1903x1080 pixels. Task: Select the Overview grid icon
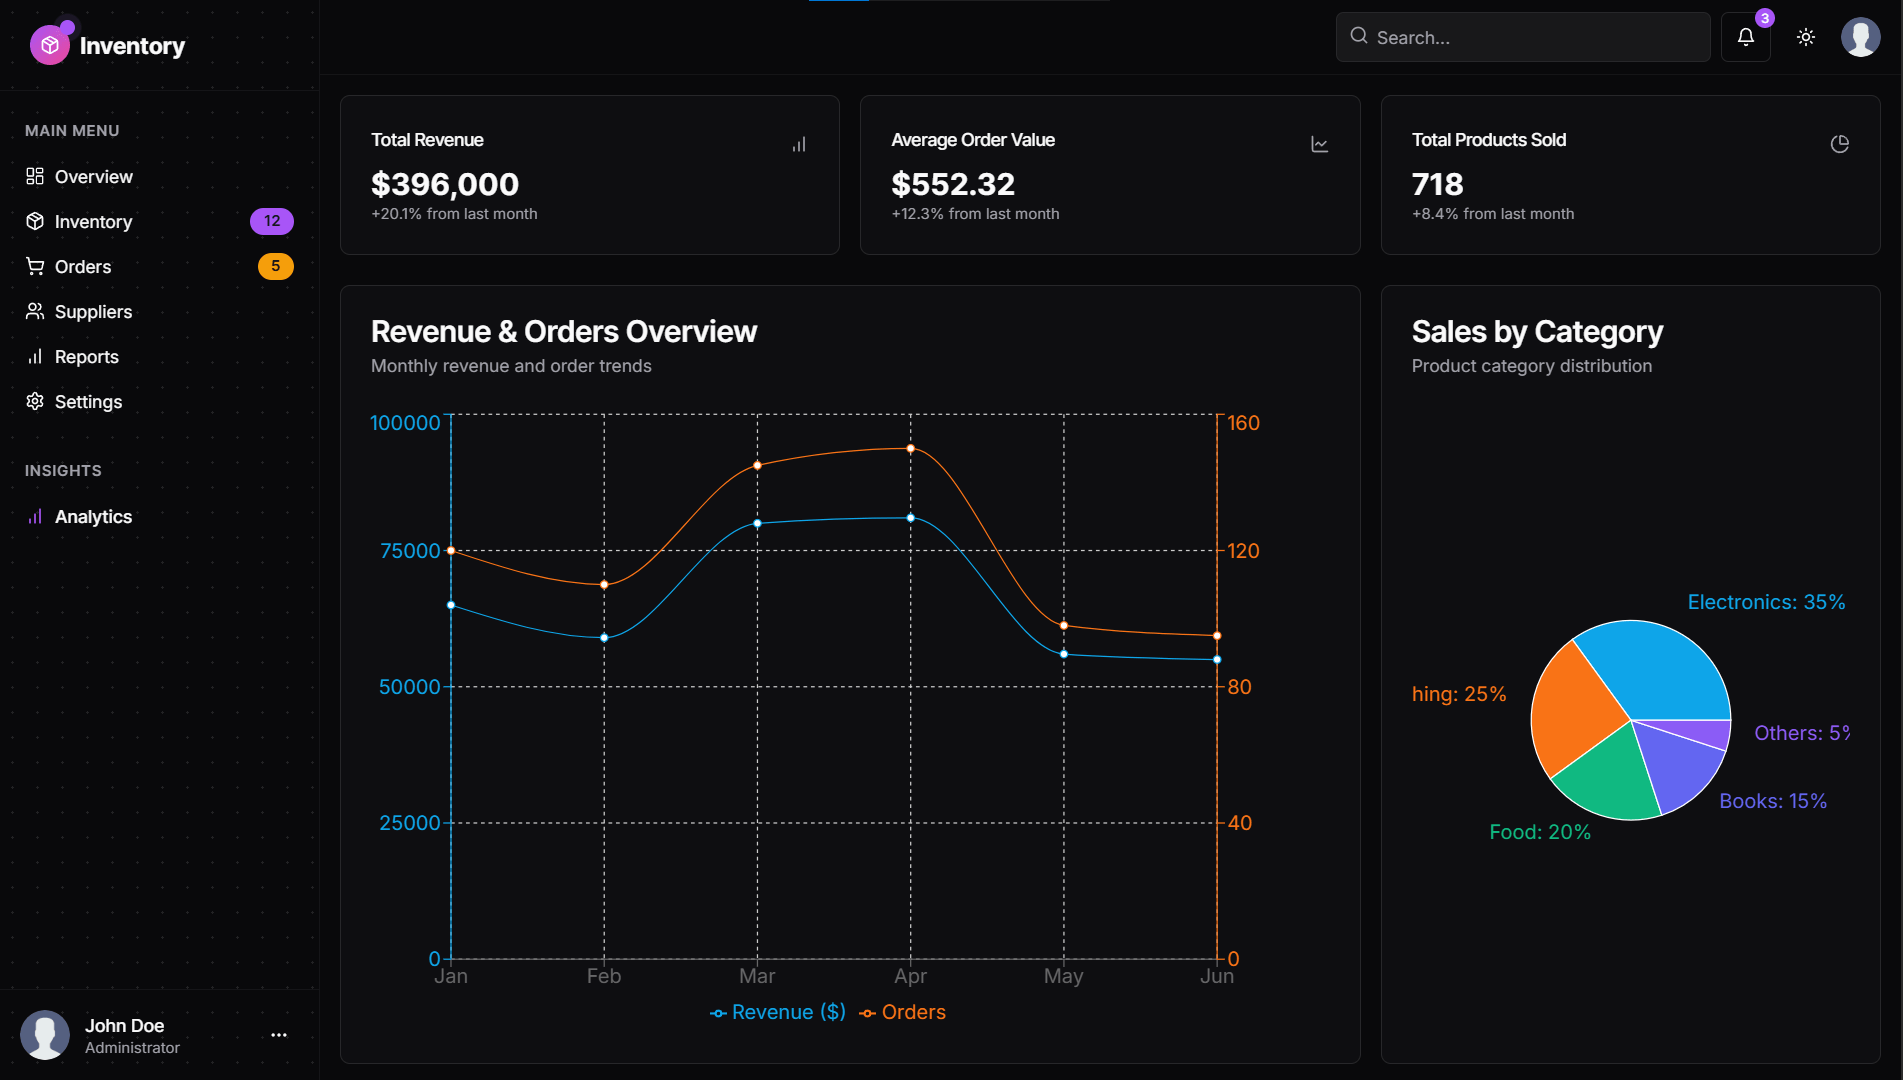(x=35, y=176)
